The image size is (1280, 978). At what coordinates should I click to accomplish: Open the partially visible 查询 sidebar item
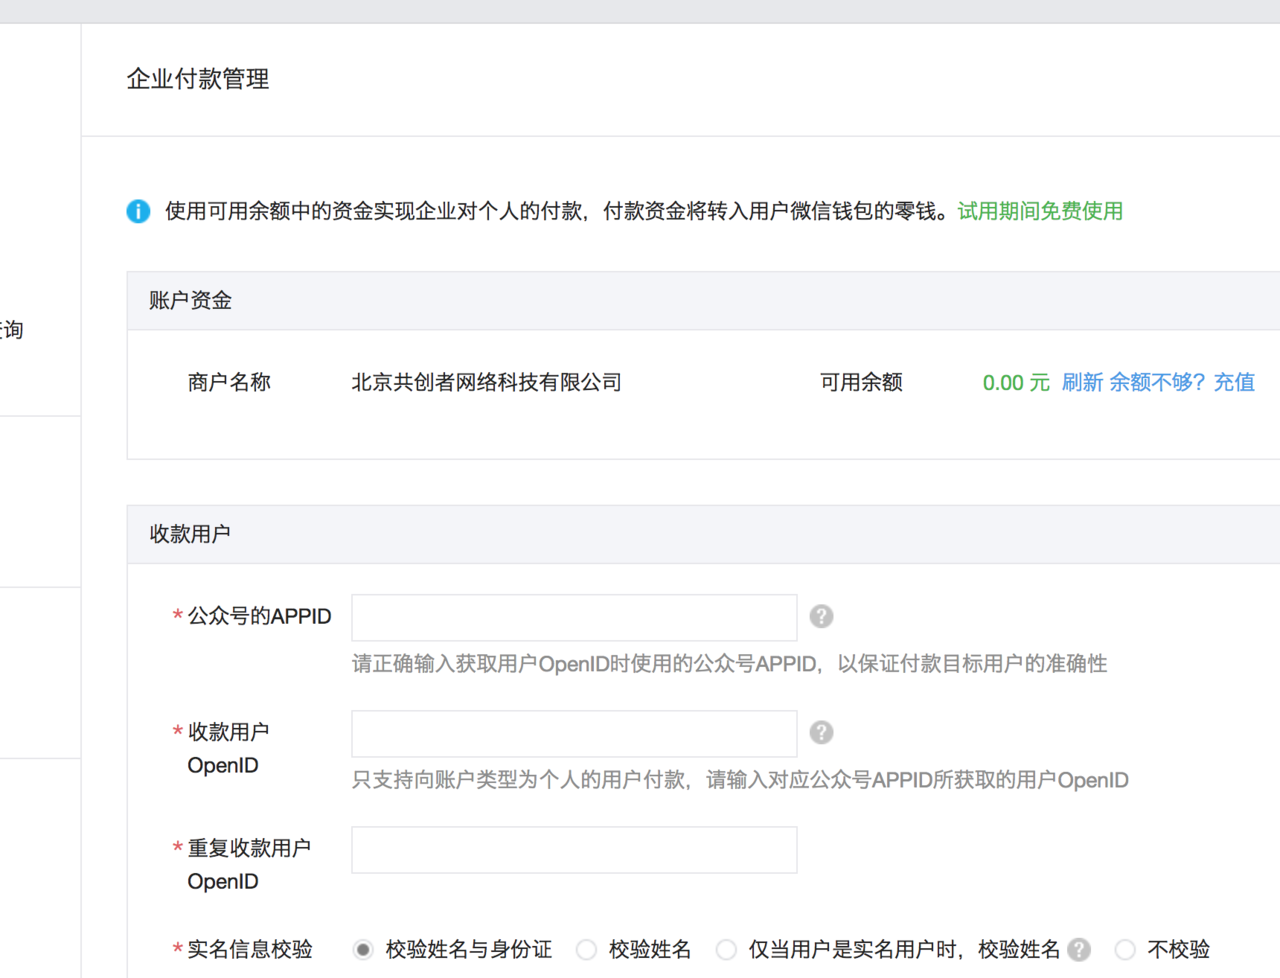click(12, 329)
